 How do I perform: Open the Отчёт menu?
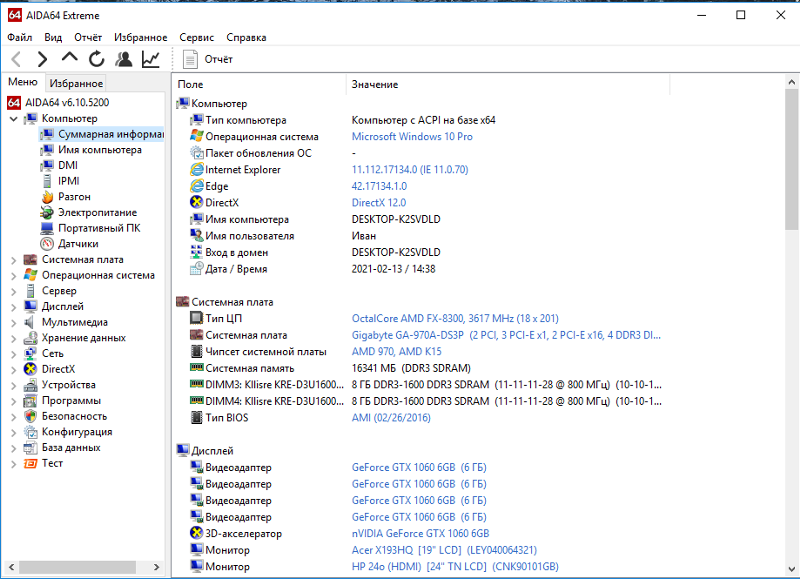(x=88, y=37)
